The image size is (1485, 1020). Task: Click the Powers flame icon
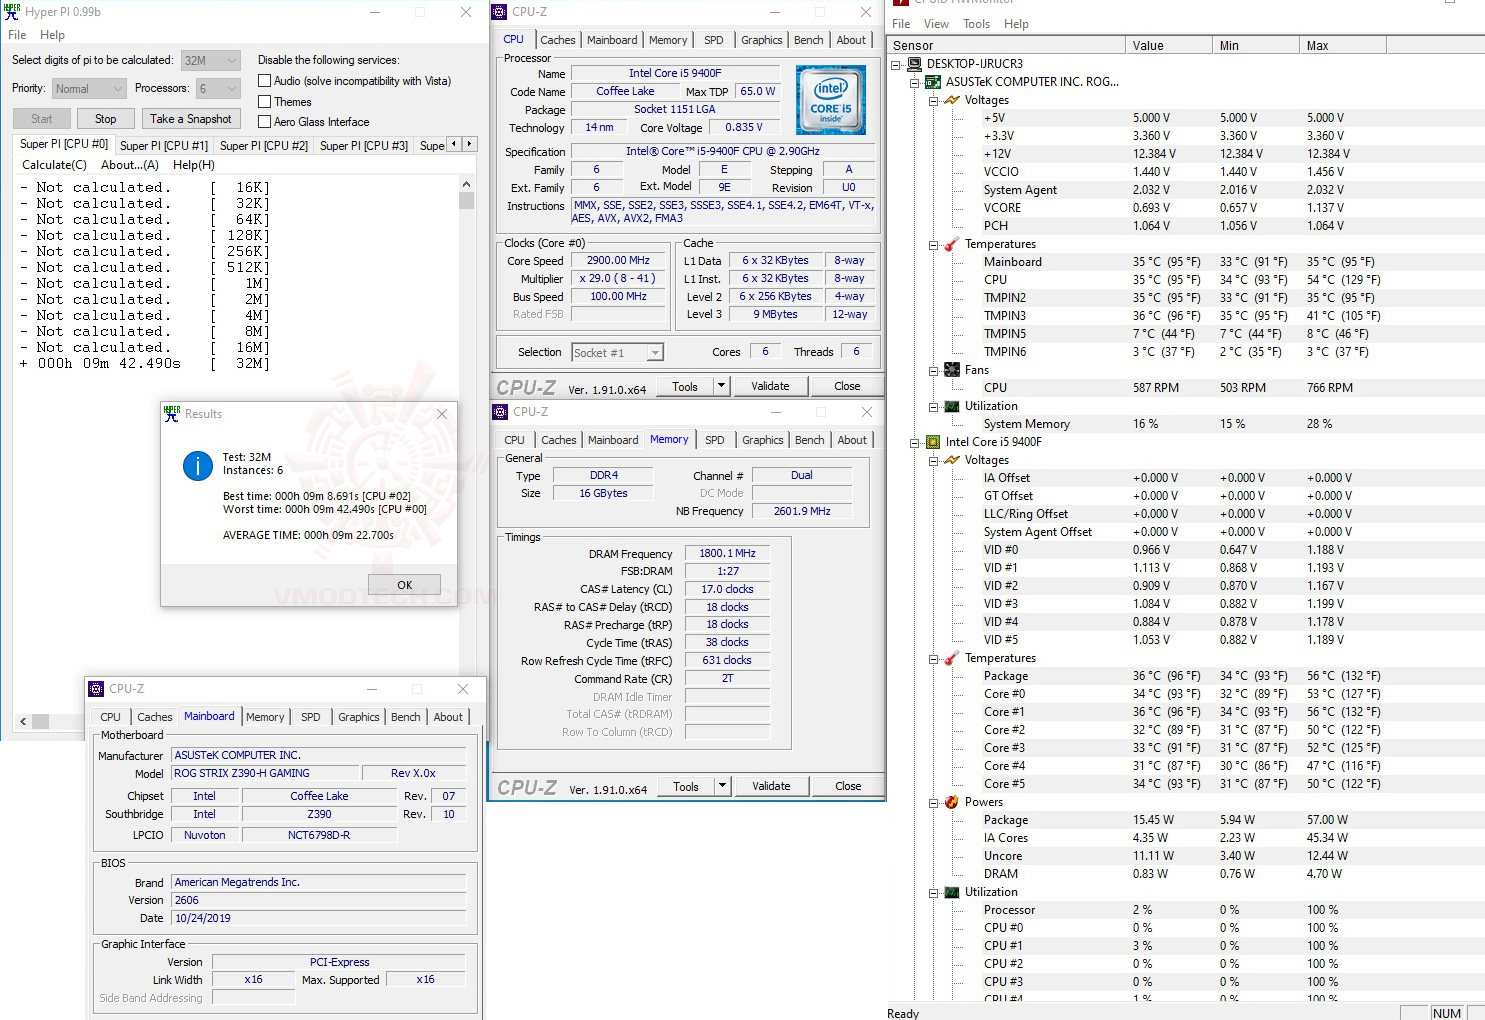952,802
